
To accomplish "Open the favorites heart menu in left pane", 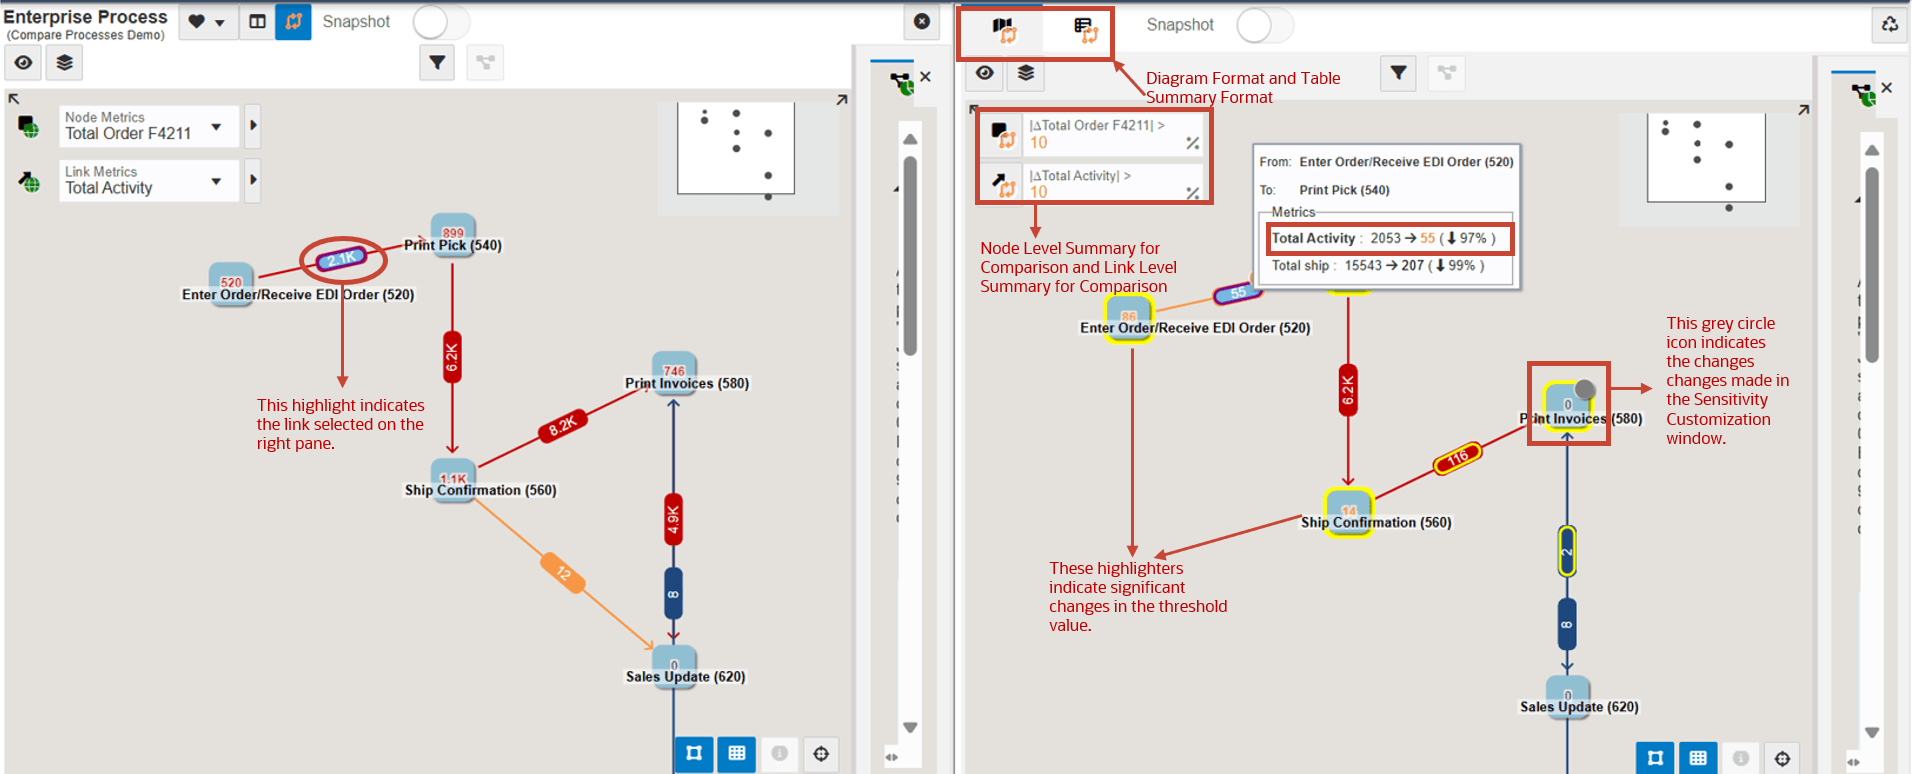I will click(207, 22).
